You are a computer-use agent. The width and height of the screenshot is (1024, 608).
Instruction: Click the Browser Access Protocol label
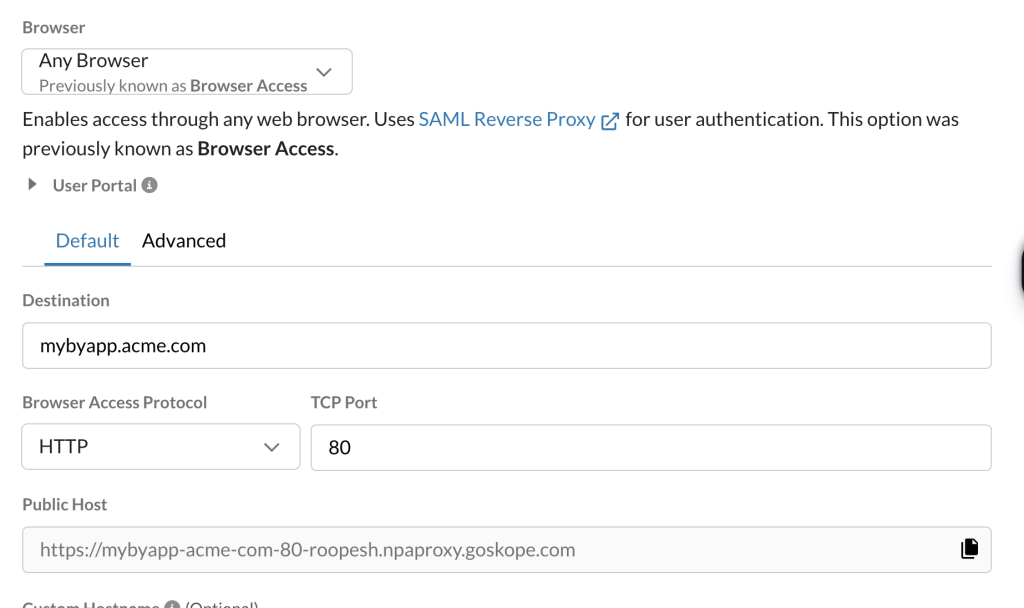click(115, 402)
